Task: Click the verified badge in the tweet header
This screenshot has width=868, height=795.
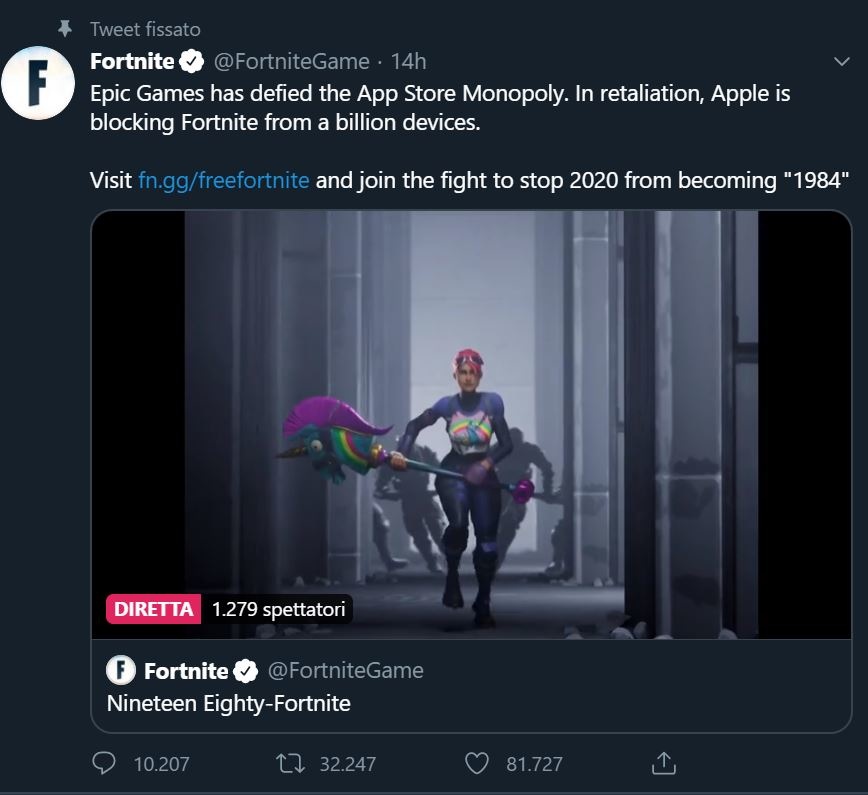Action: click(x=192, y=62)
